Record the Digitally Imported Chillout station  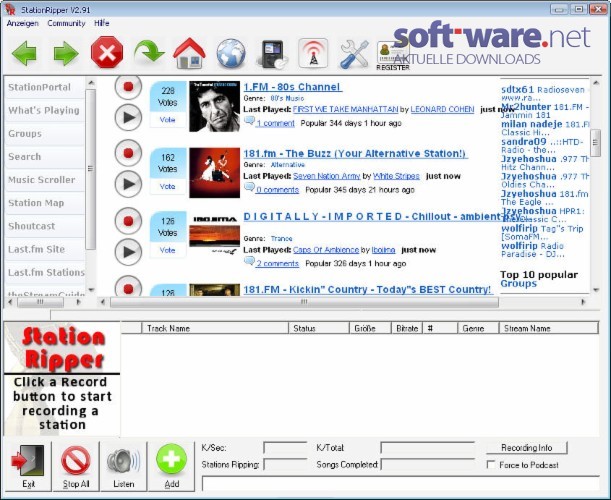tap(128, 221)
